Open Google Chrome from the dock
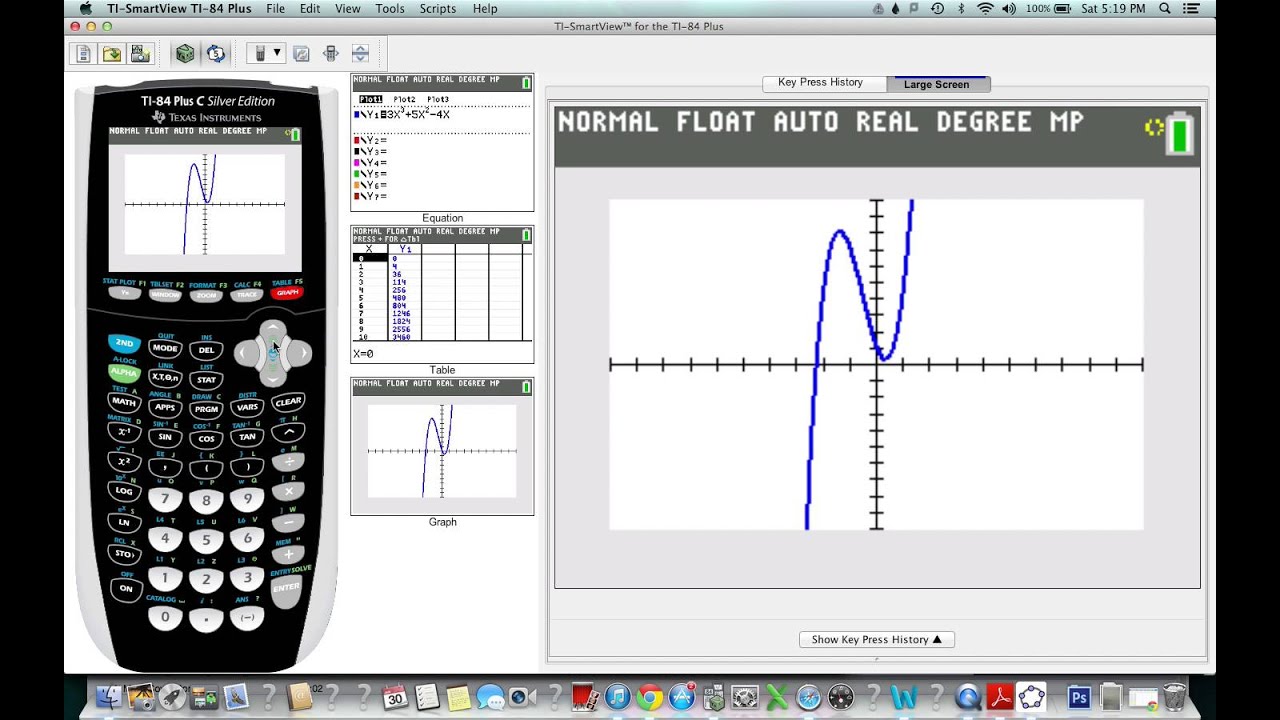 click(650, 696)
